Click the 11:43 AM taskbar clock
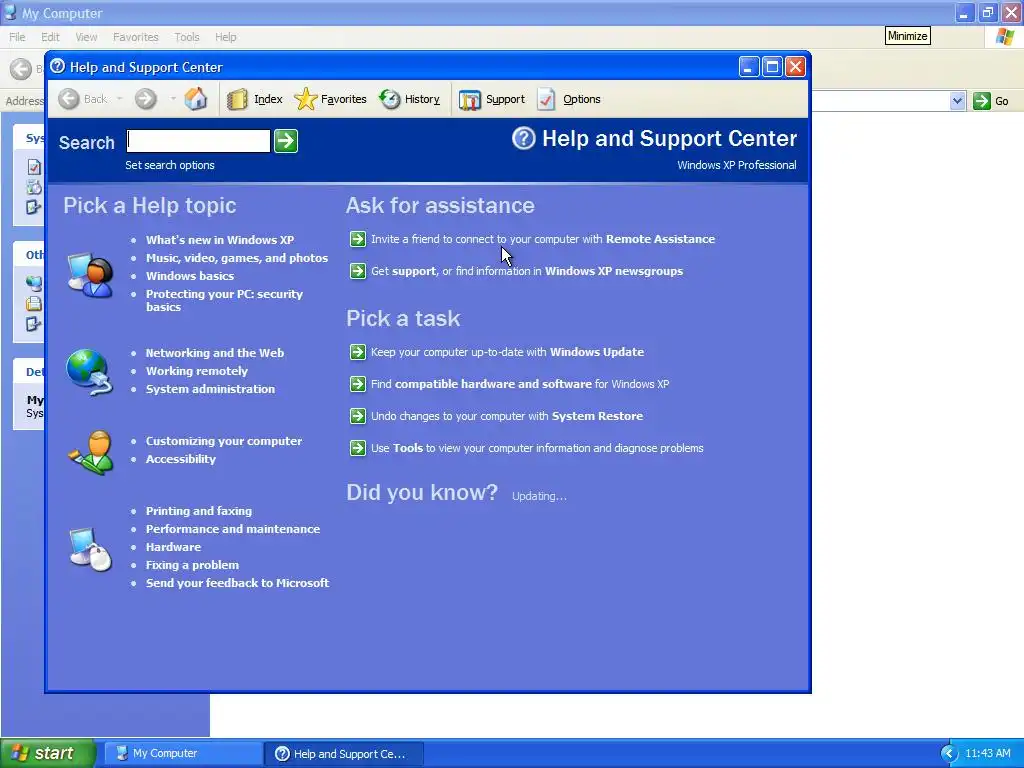The width and height of the screenshot is (1024, 768). (987, 754)
